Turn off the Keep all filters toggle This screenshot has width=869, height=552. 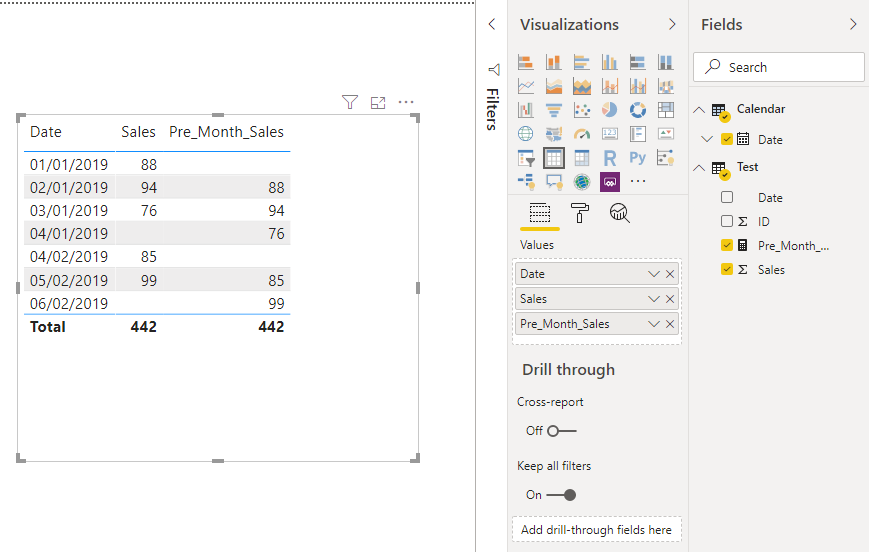coord(561,495)
